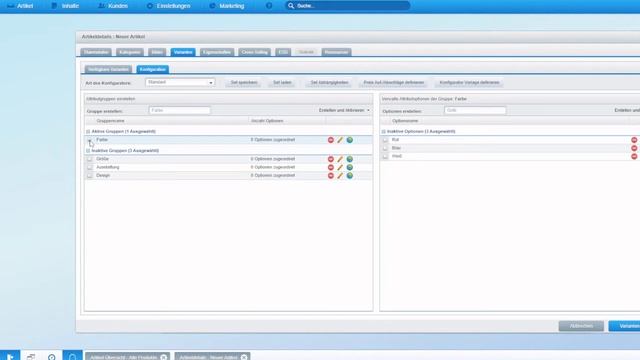Switch to the ESD tab

(283, 52)
